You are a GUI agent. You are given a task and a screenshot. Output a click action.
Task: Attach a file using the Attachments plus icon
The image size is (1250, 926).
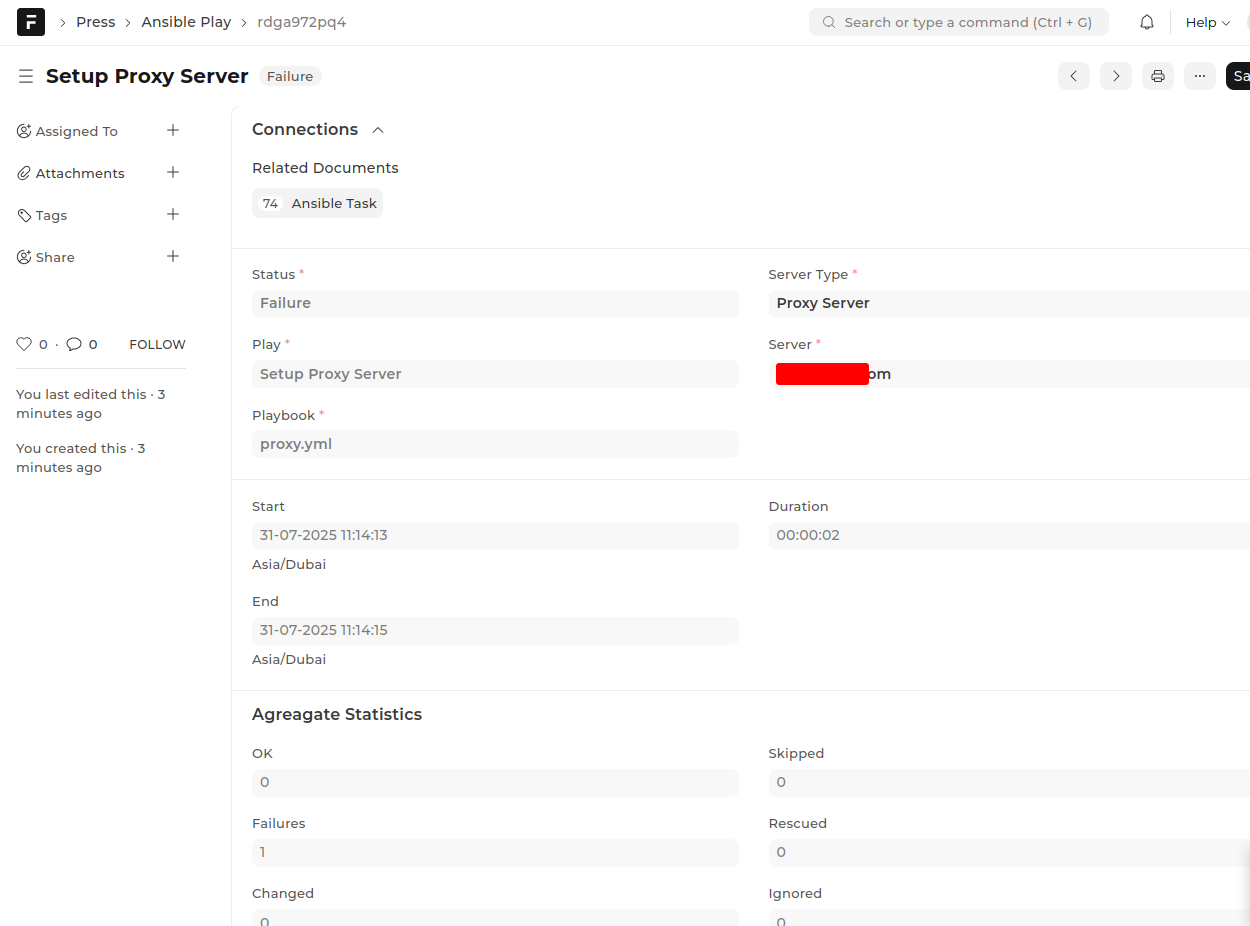coord(172,172)
